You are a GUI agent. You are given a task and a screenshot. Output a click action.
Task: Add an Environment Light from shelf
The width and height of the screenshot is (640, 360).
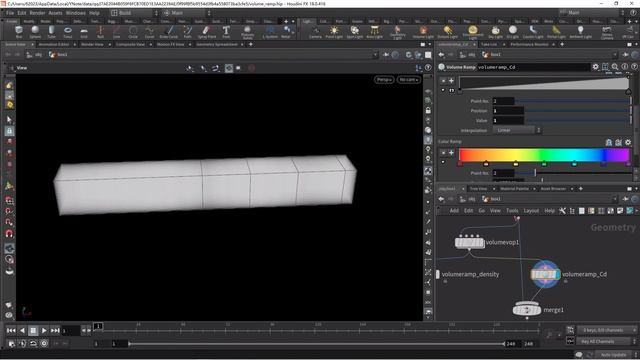coord(473,31)
